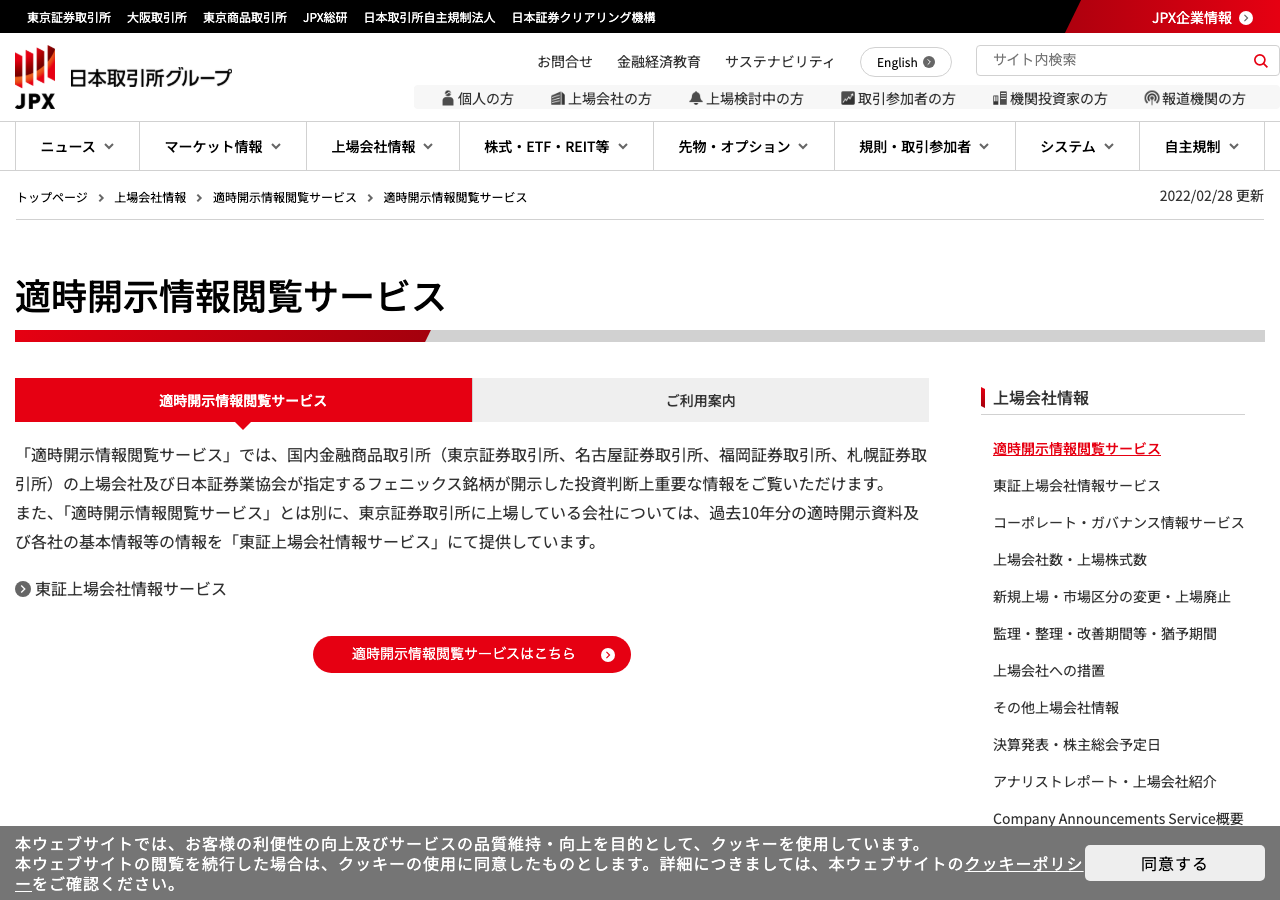The width and height of the screenshot is (1280, 900).
Task: Open JPX企業情報 in the top right corner
Action: click(1192, 17)
